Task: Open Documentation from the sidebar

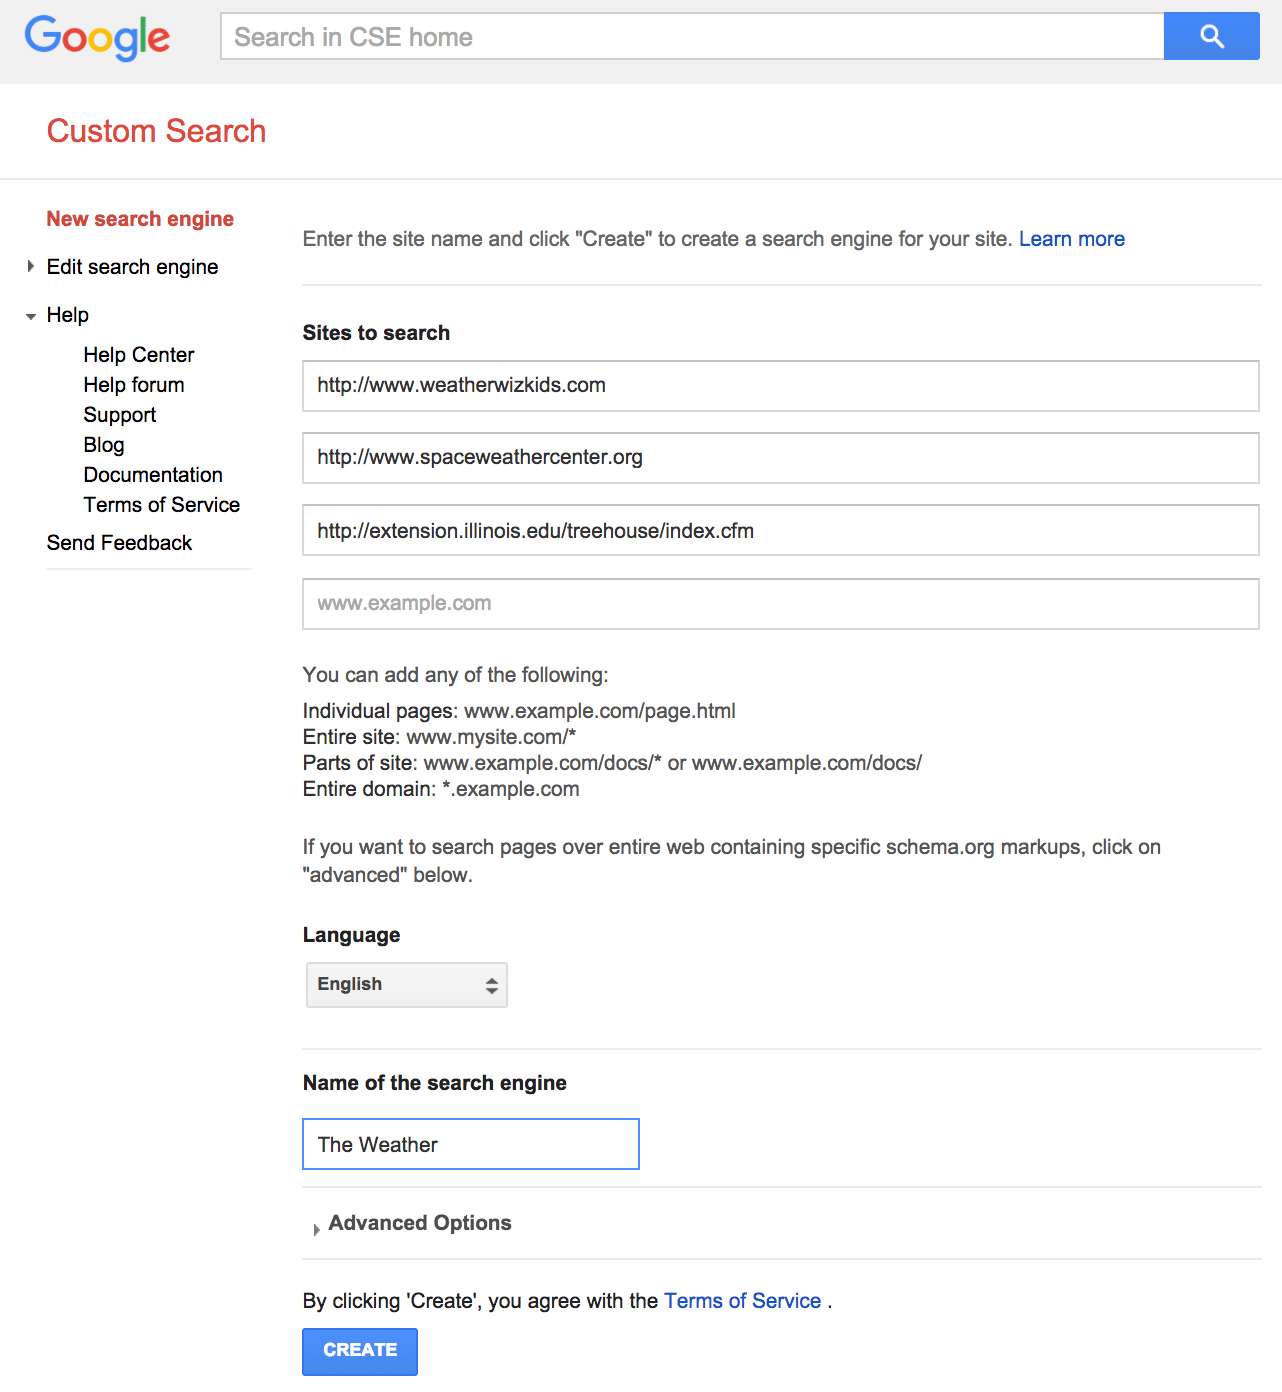Action: click(152, 474)
